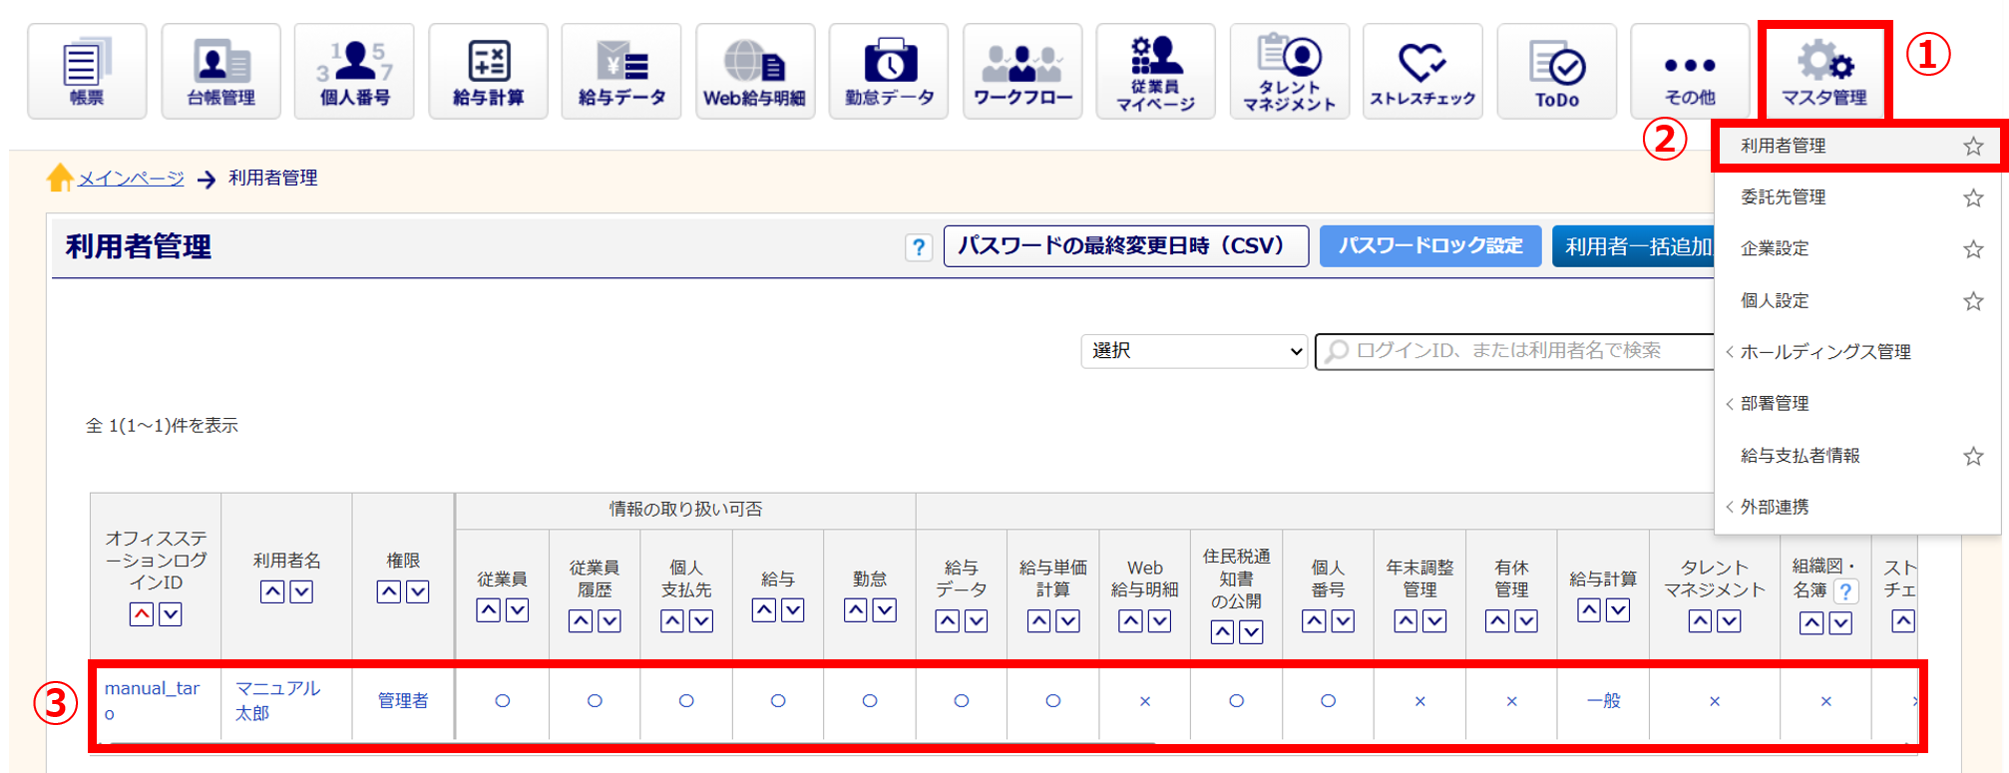This screenshot has width=2009, height=773.
Task: Sort 利用者名 column descending
Action: [301, 592]
